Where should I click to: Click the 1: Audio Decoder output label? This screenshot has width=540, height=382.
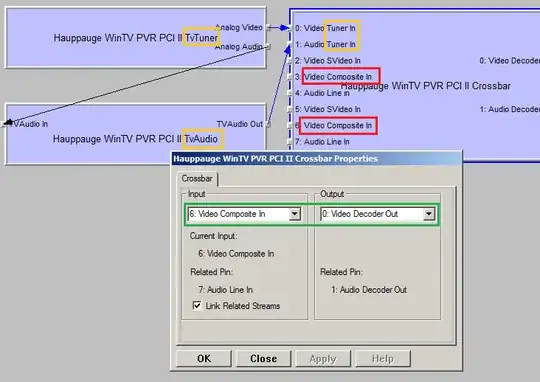pyautogui.click(x=509, y=109)
